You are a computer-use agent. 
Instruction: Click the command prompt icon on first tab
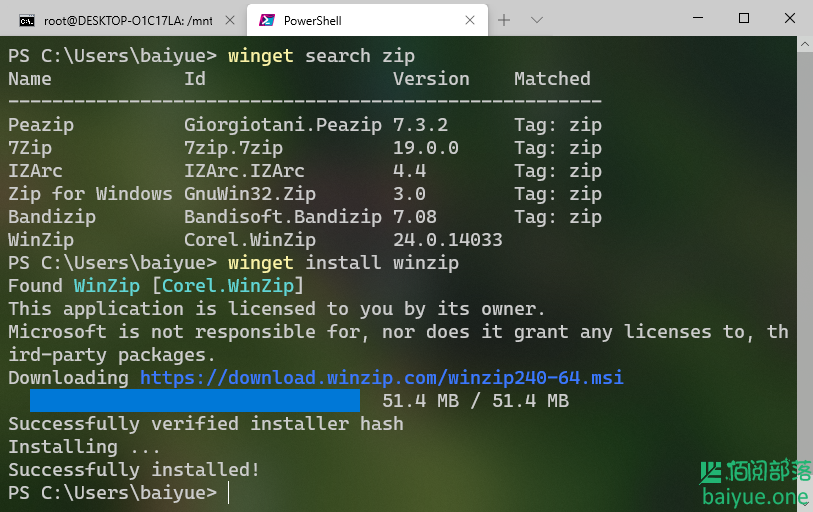point(26,21)
